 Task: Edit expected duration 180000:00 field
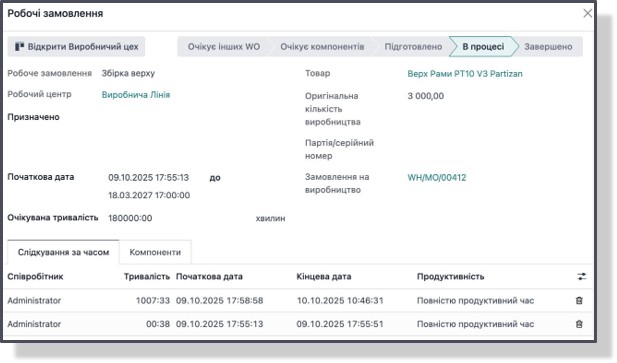[130, 218]
